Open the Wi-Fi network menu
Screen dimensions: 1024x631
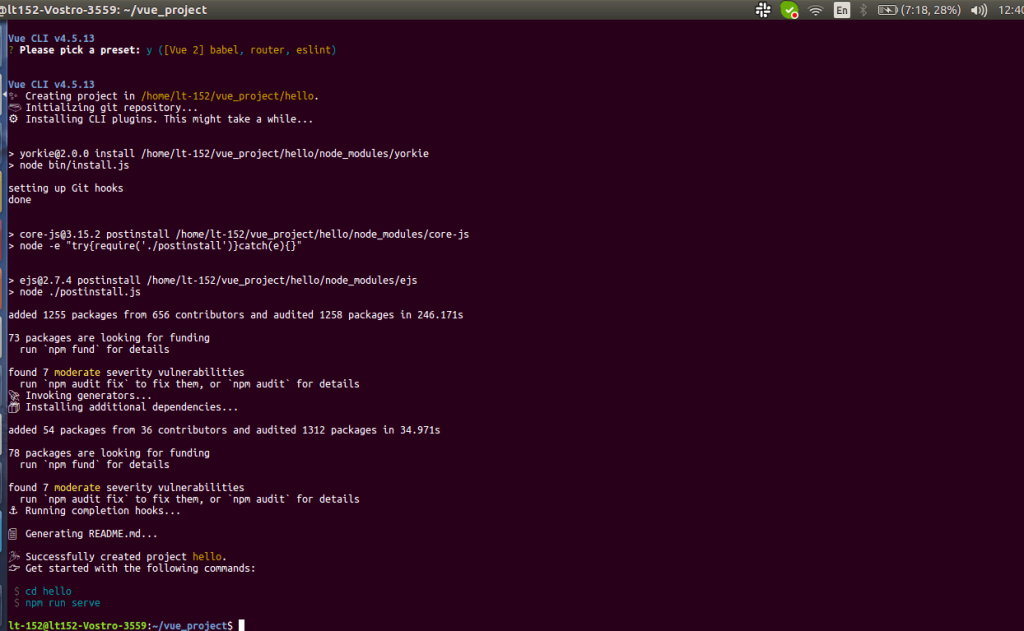(x=816, y=10)
